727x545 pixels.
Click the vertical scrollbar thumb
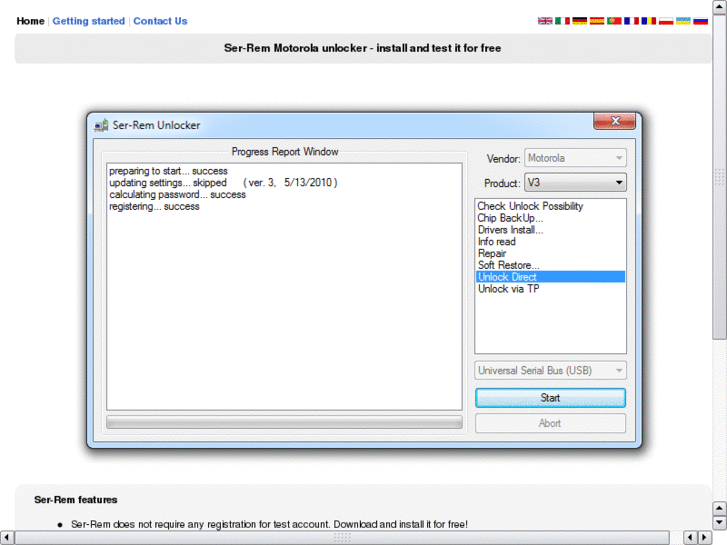(x=720, y=177)
